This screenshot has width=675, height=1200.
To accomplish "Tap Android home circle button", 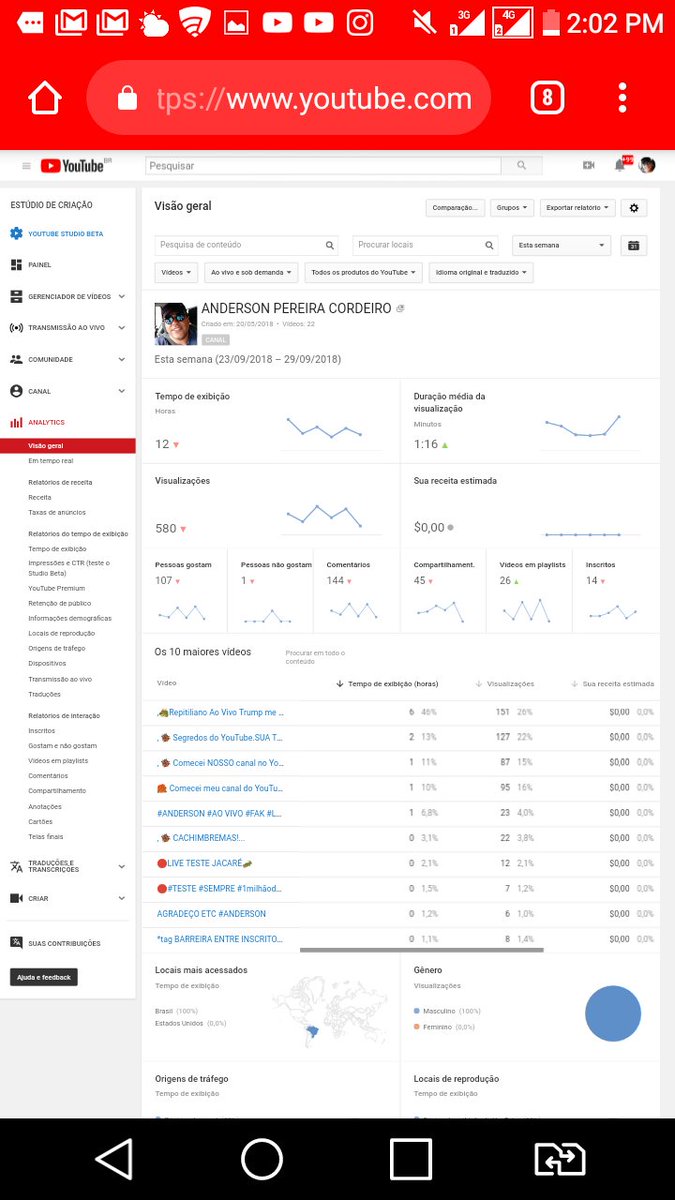I will coord(262,1159).
